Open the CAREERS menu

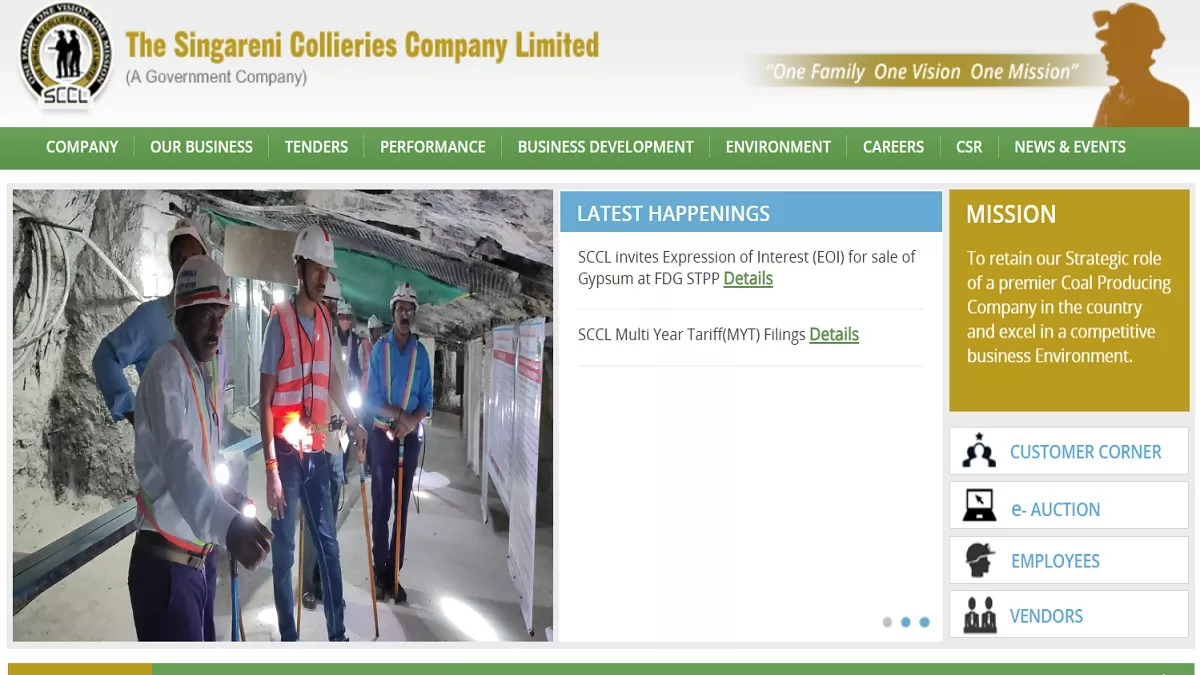(893, 147)
